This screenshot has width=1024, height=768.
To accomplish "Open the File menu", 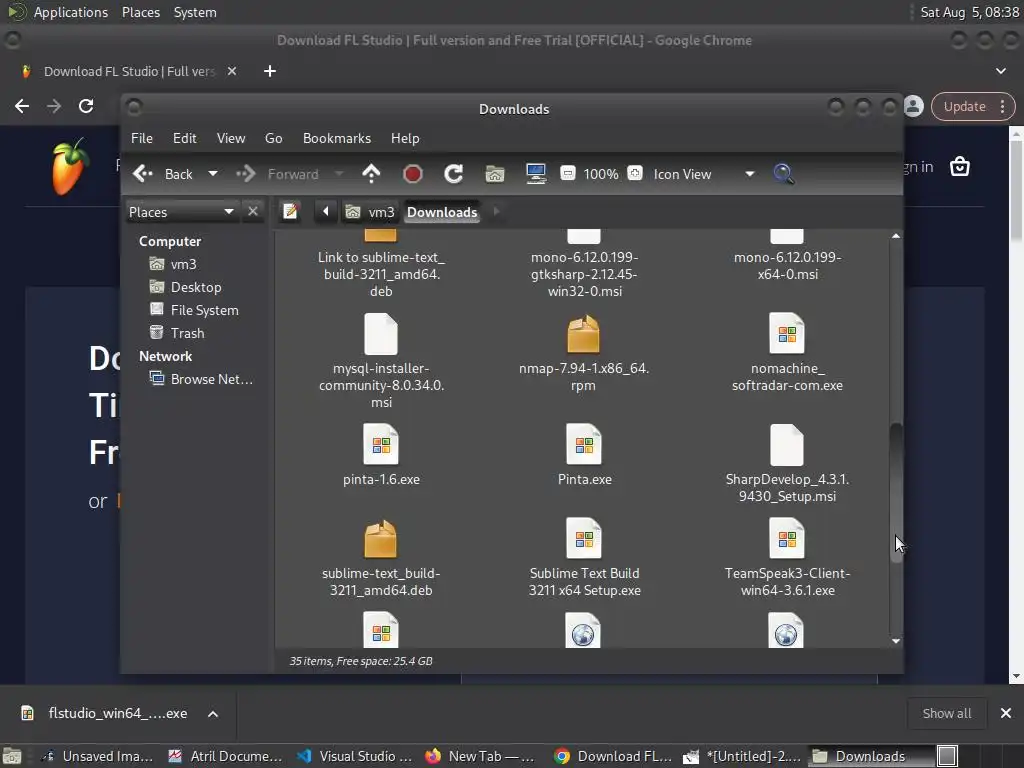I will click(142, 138).
